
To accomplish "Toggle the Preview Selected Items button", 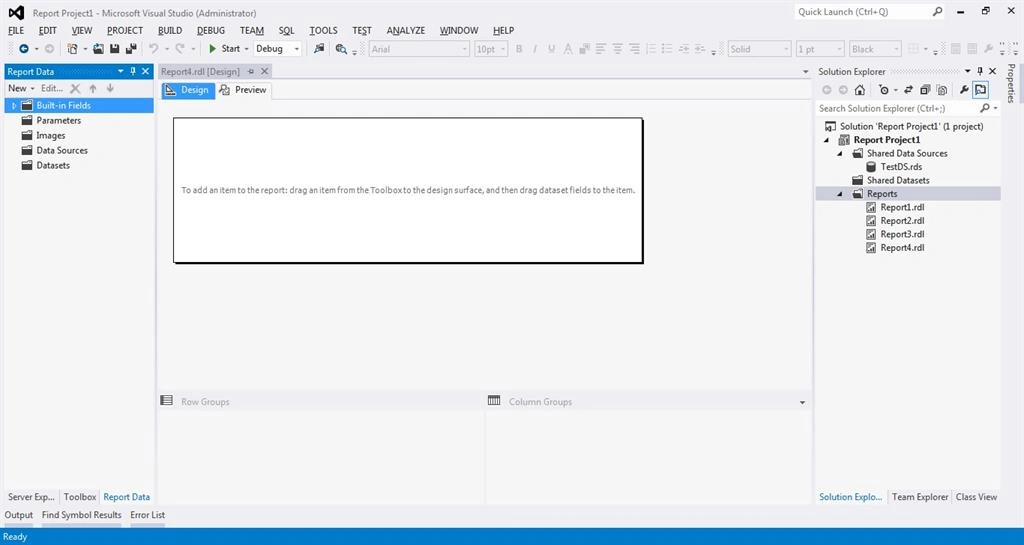I will 980,90.
